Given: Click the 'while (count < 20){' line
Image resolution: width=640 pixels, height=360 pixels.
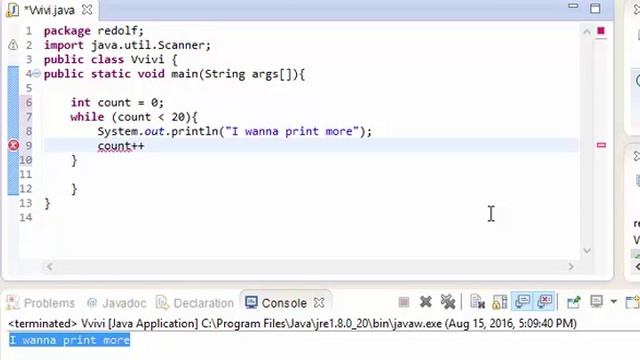Looking at the screenshot, I should tap(134, 117).
